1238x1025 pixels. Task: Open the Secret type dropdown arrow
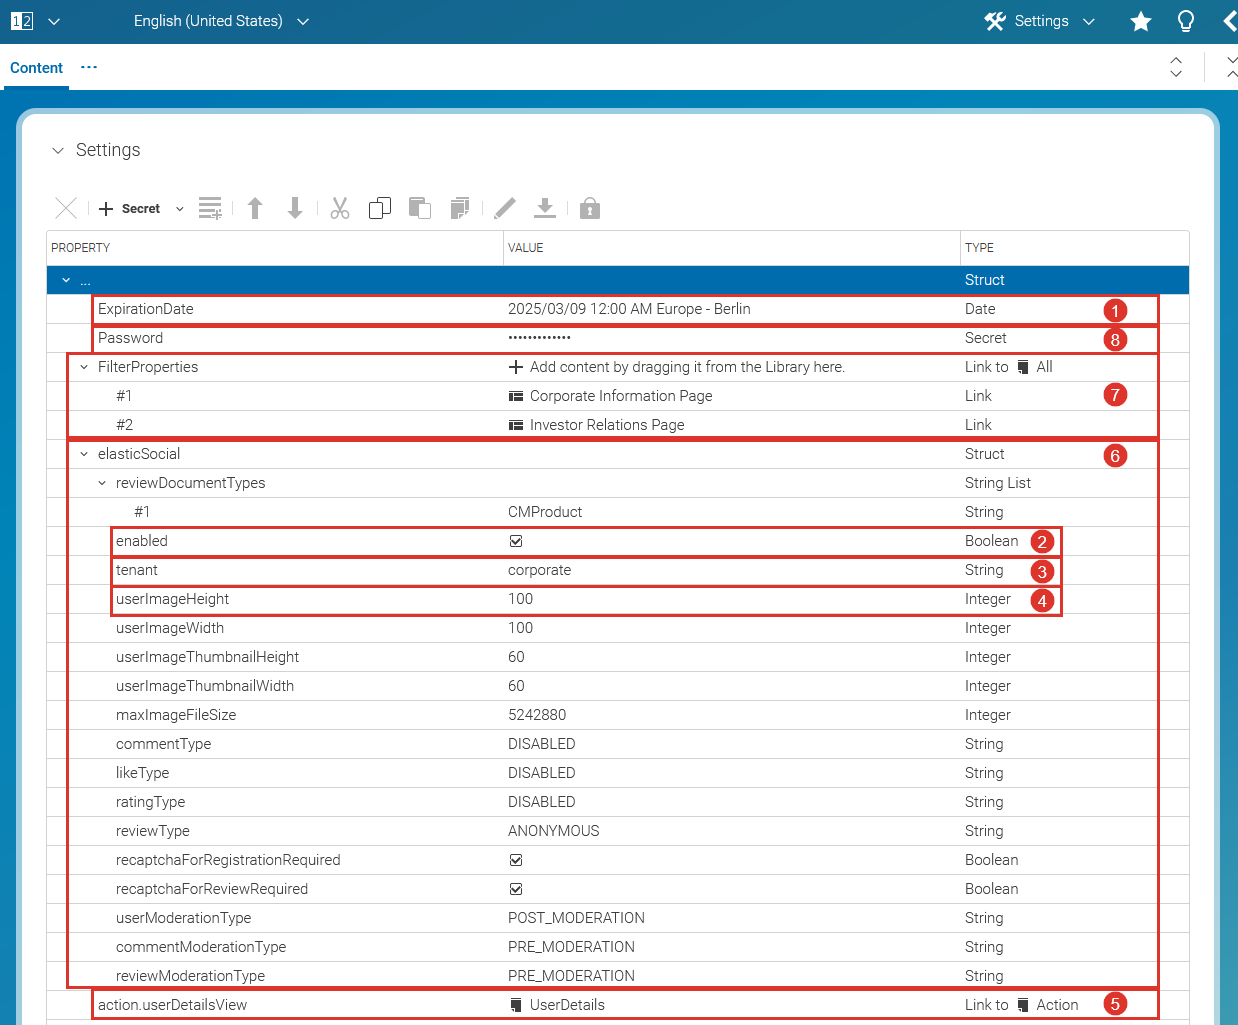tap(179, 208)
